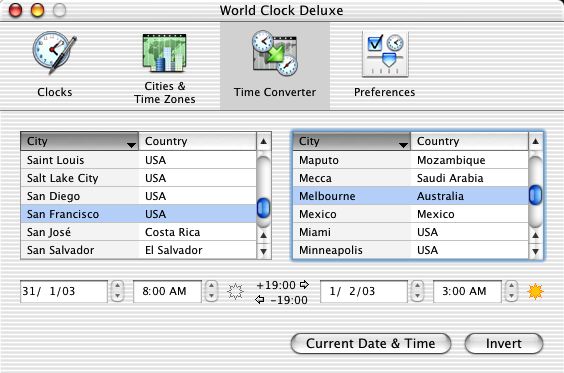This screenshot has width=564, height=373.
Task: Click the right list's scrollbar thumb
Action: click(535, 195)
